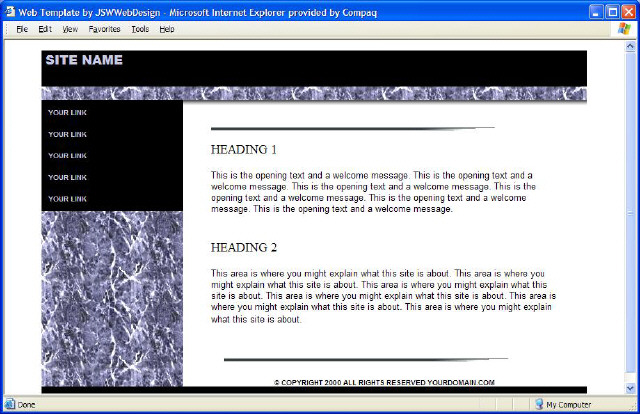Click the Windows flag logo in menu bar
This screenshot has height=414, width=640.
point(625,29)
